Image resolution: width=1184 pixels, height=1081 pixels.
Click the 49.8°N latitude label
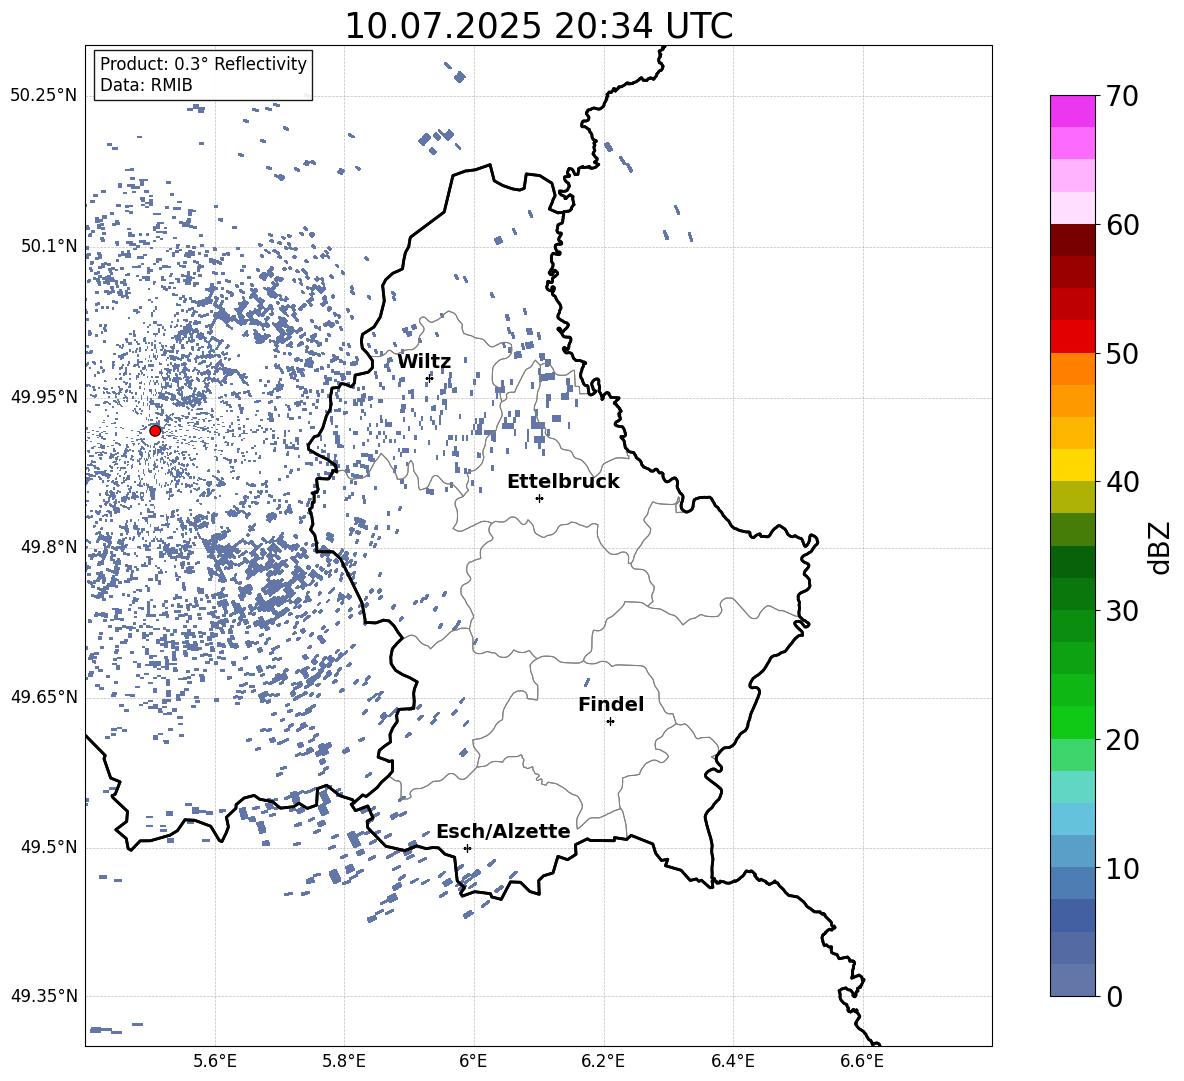[49, 547]
